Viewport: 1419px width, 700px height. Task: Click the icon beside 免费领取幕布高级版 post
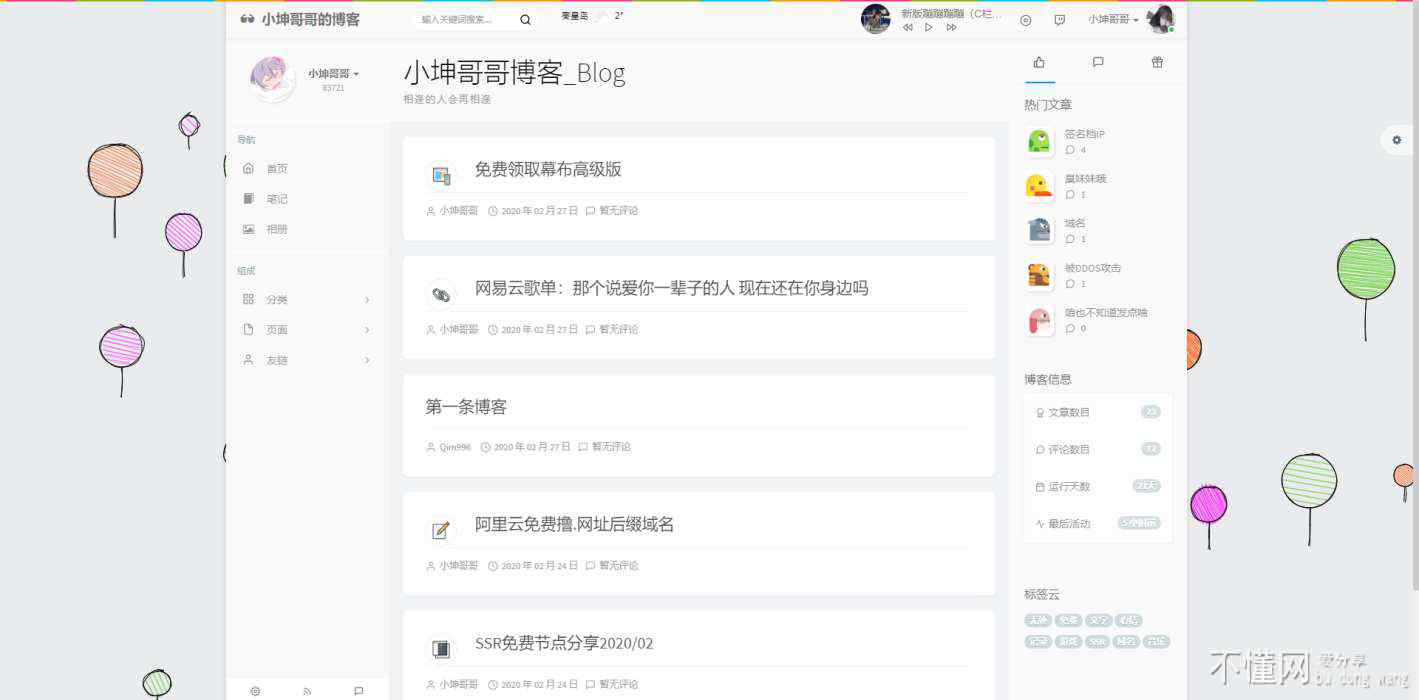441,176
